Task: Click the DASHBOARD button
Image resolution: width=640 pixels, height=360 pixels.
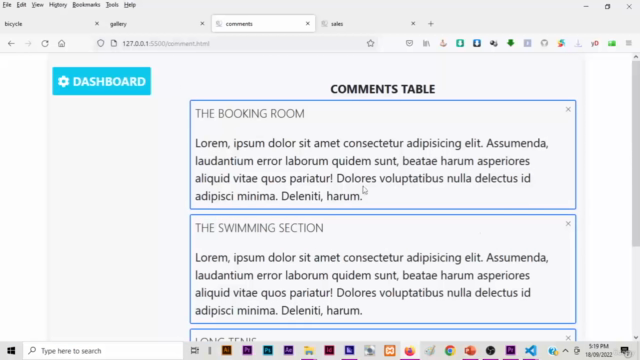Action: click(102, 81)
